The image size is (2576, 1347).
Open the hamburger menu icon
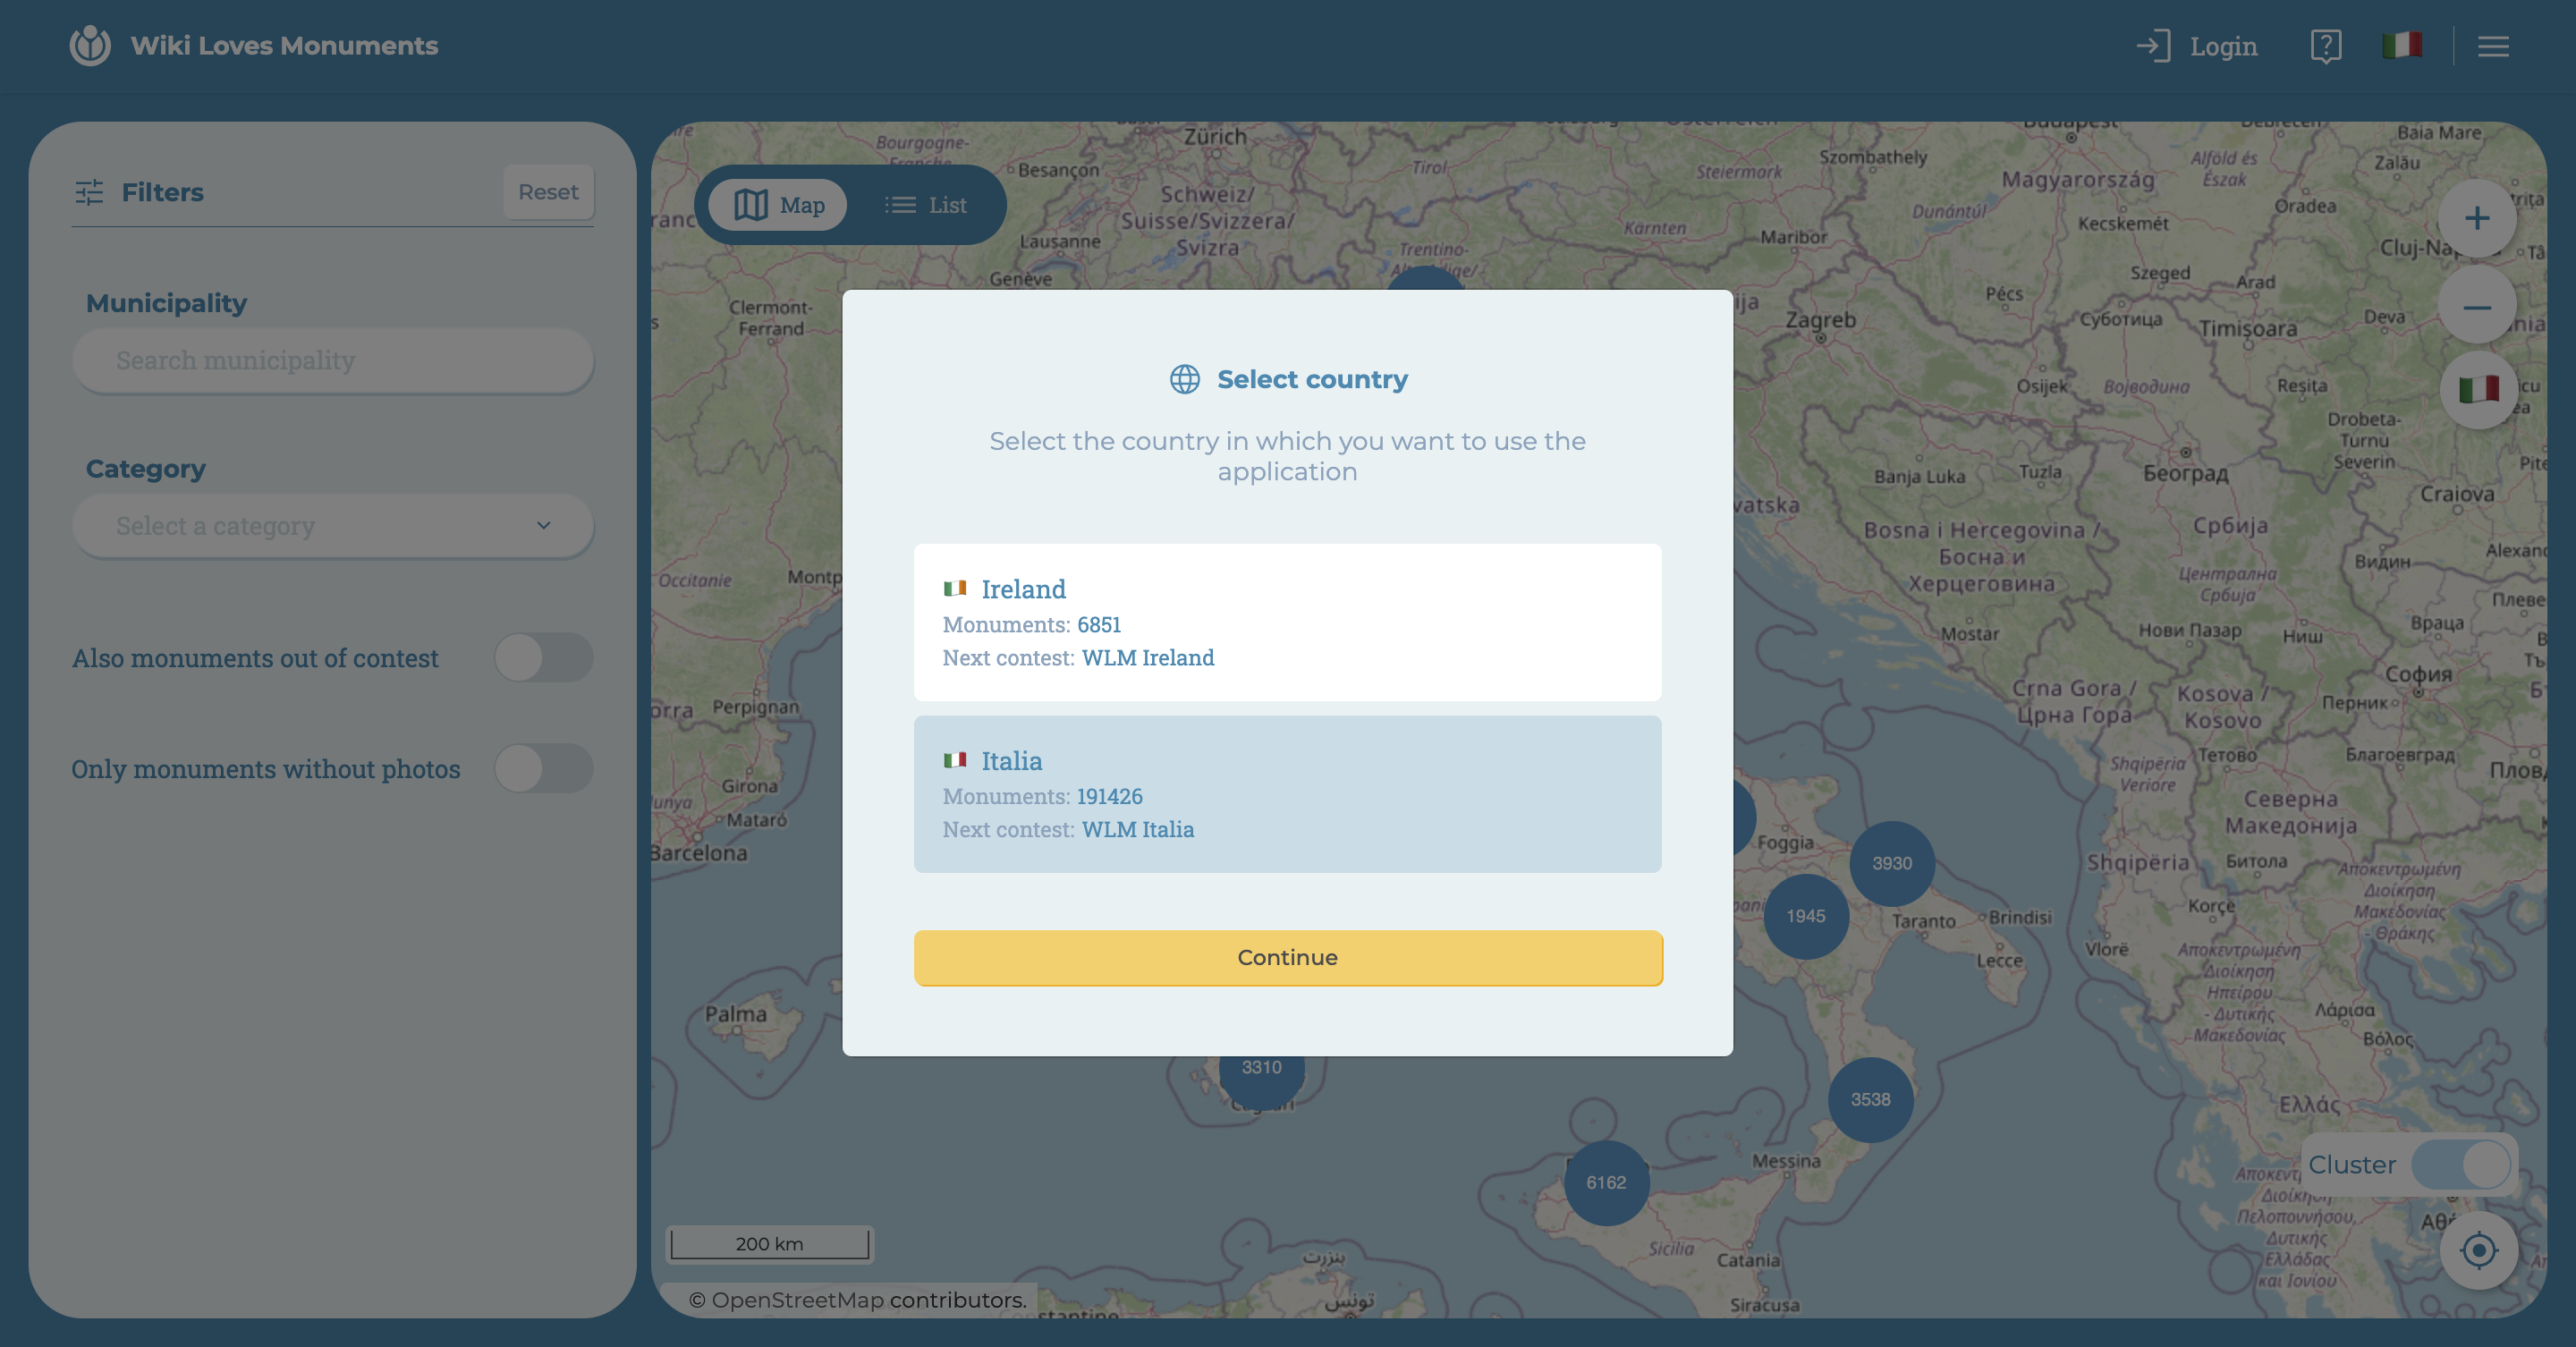[2493, 46]
